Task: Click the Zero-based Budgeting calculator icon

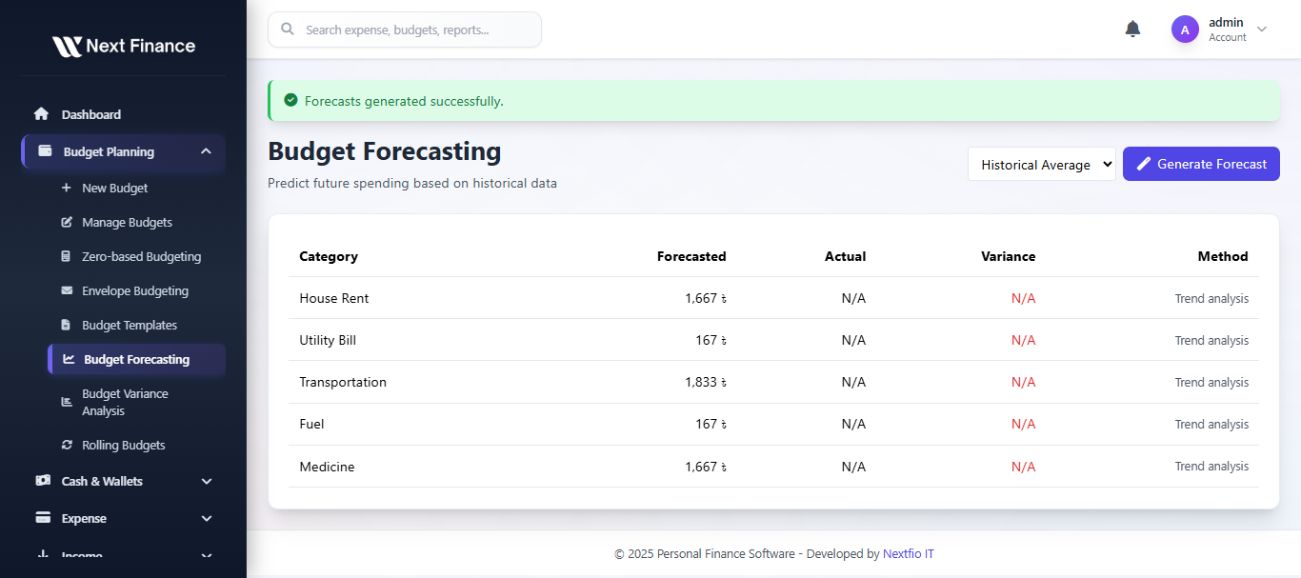Action: point(67,257)
